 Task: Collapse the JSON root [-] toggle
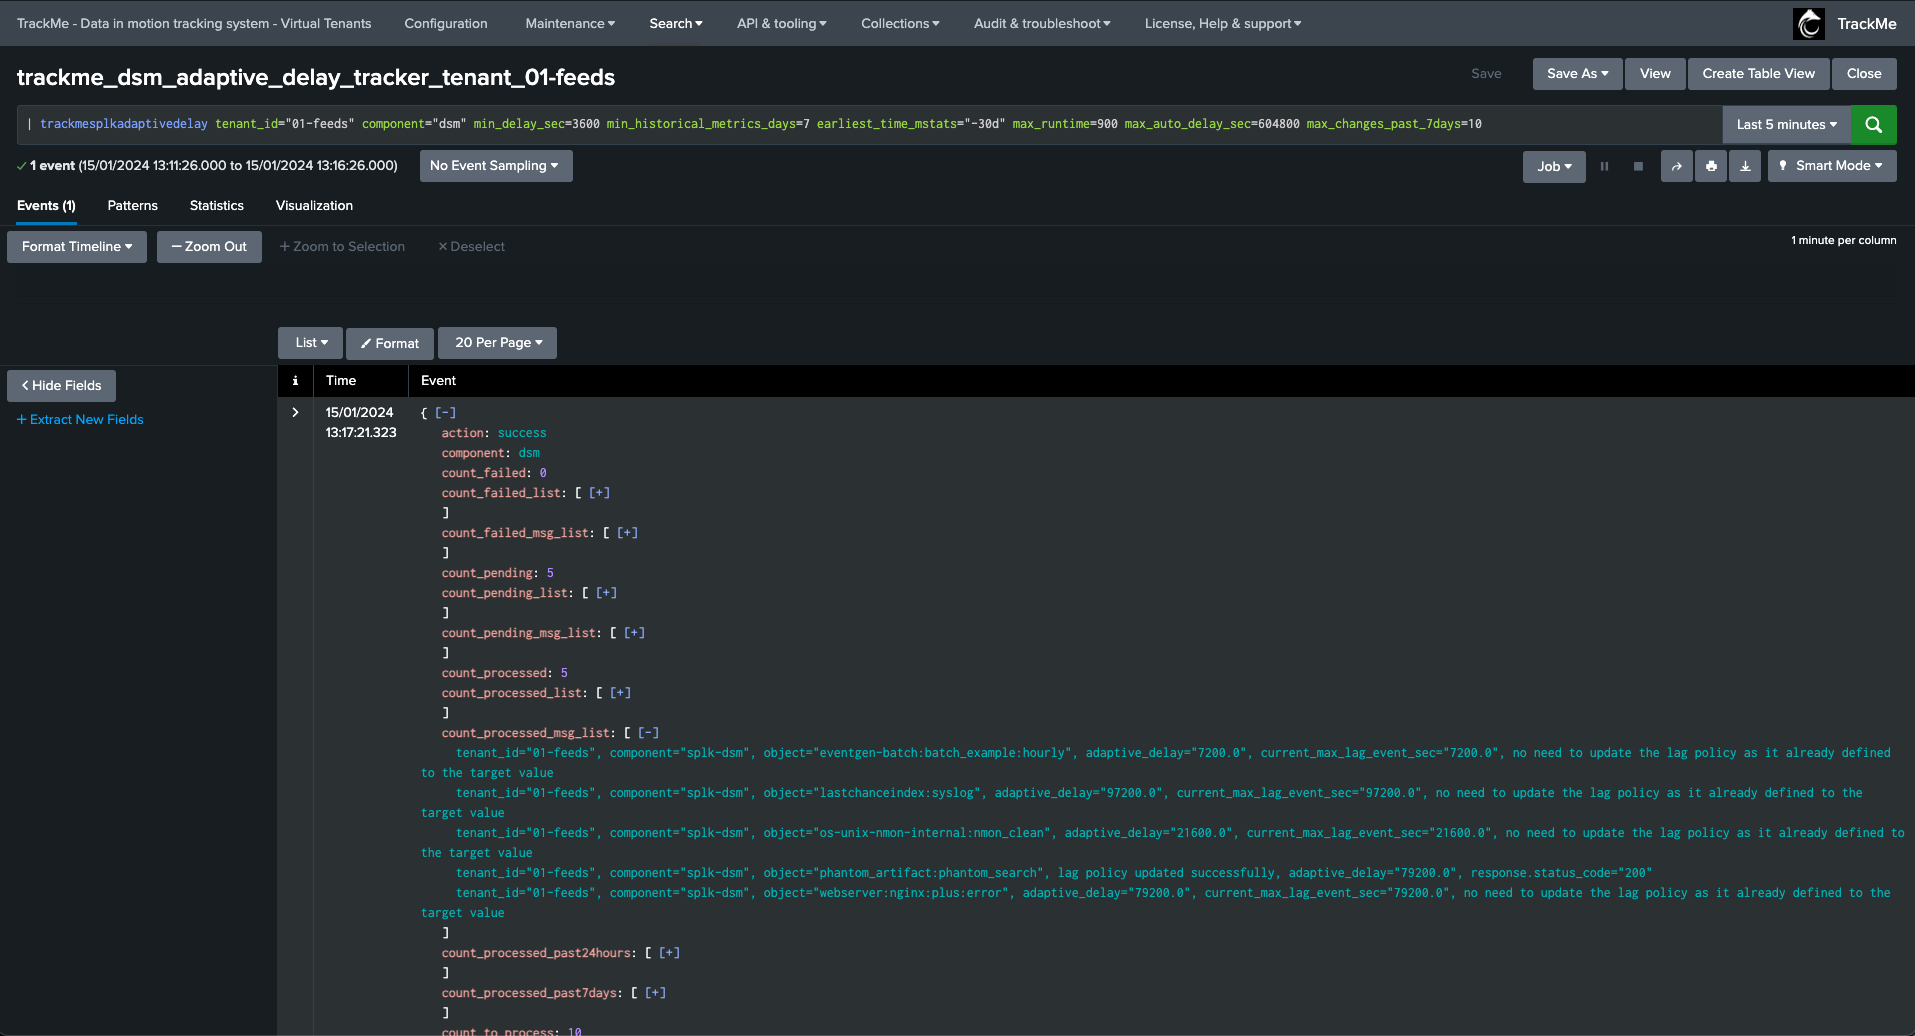tap(445, 413)
